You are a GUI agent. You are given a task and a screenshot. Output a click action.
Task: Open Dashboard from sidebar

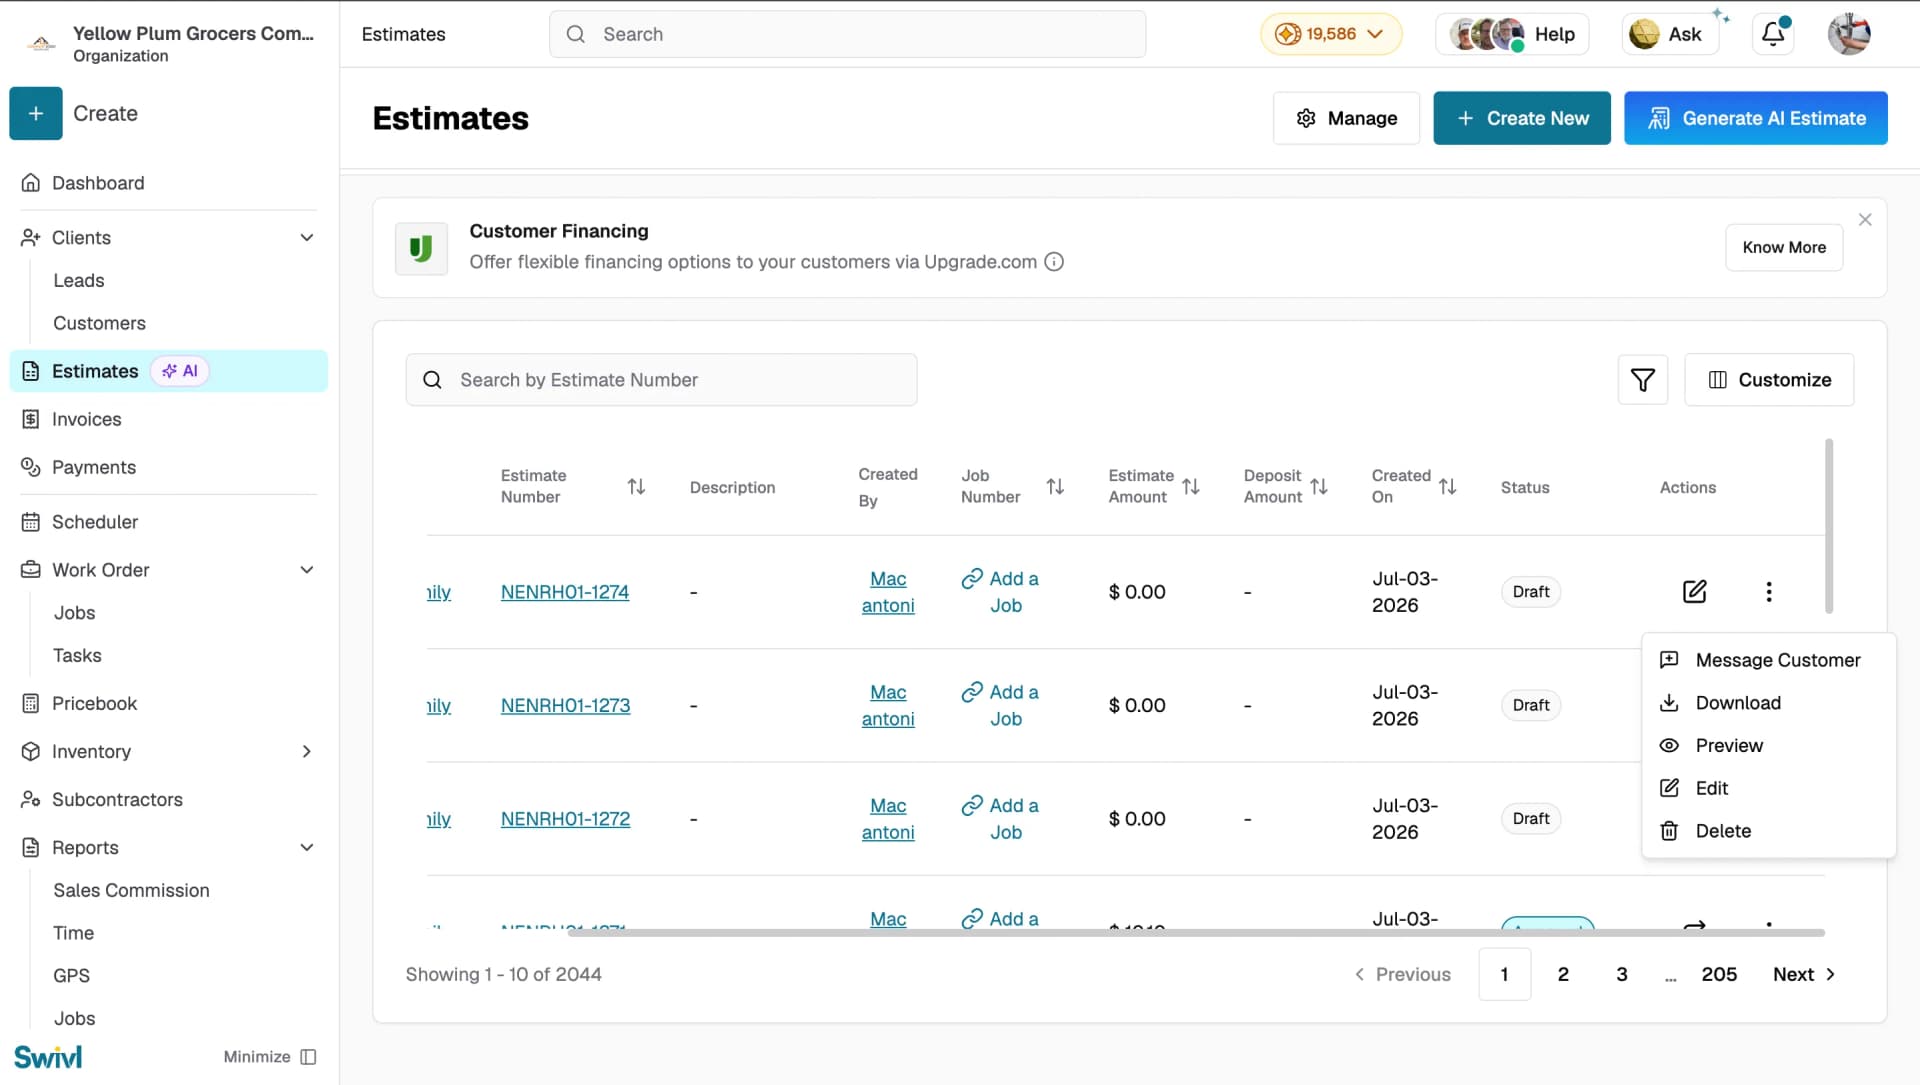pyautogui.click(x=98, y=183)
